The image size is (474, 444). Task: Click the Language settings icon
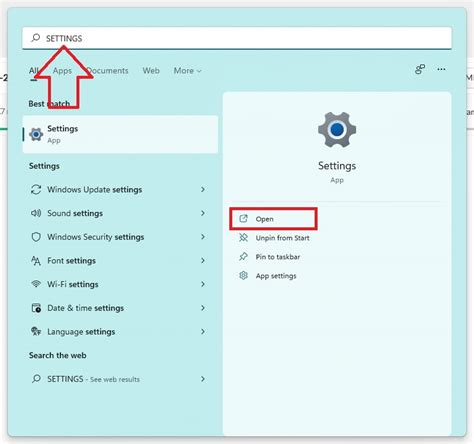[x=36, y=331]
